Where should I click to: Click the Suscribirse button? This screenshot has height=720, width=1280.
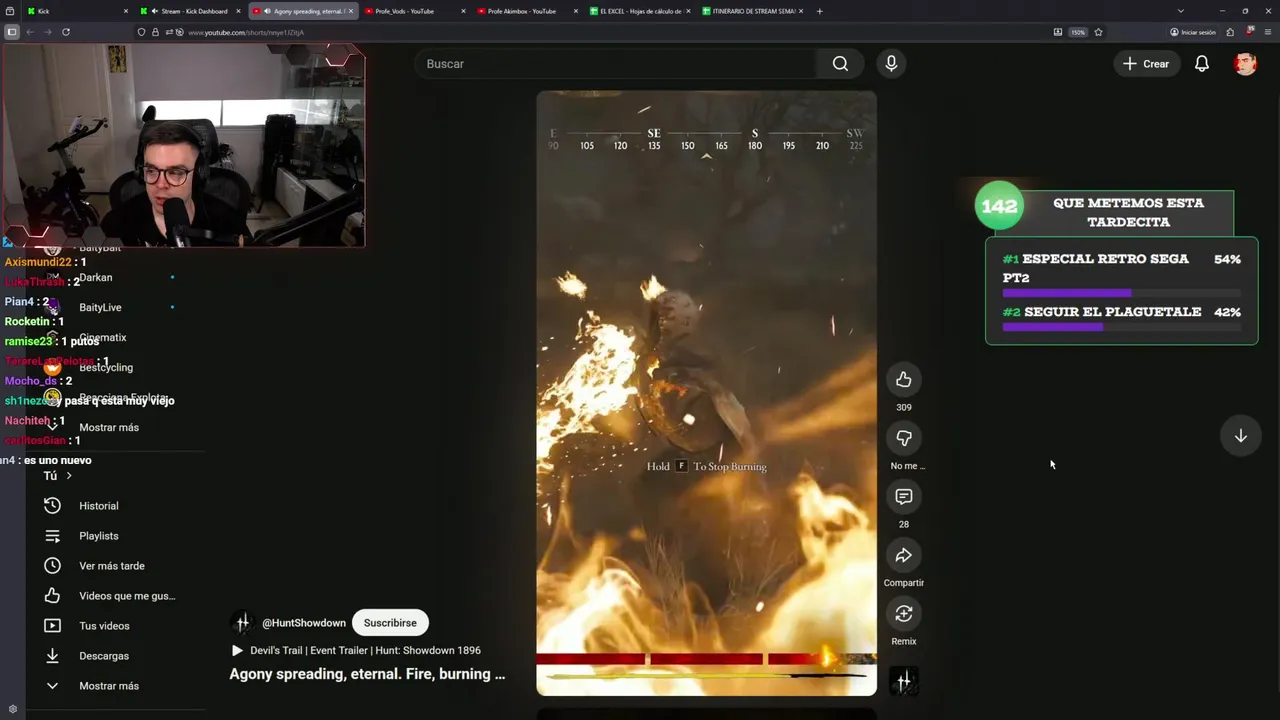click(390, 623)
